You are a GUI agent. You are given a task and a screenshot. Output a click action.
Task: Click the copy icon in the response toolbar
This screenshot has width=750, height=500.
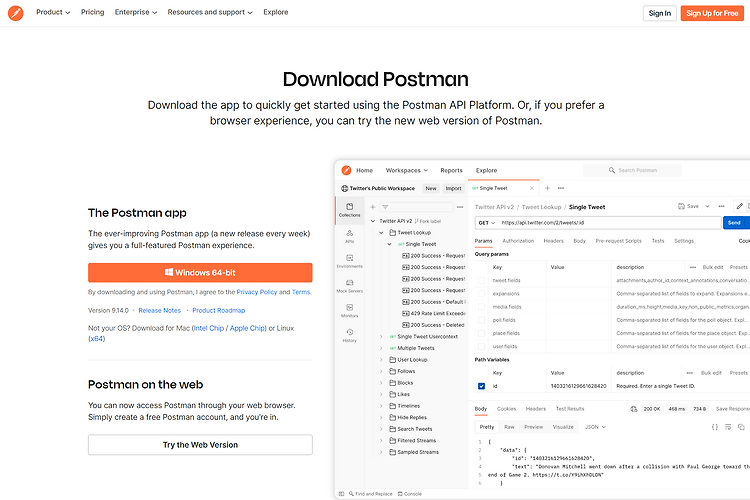[x=741, y=427]
